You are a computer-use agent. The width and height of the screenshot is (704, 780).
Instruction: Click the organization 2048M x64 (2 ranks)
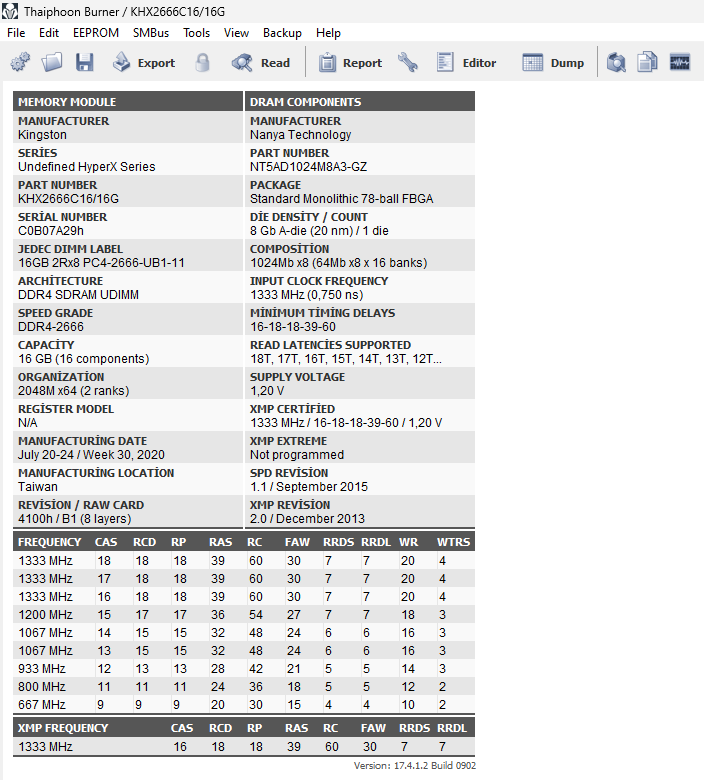click(x=74, y=391)
